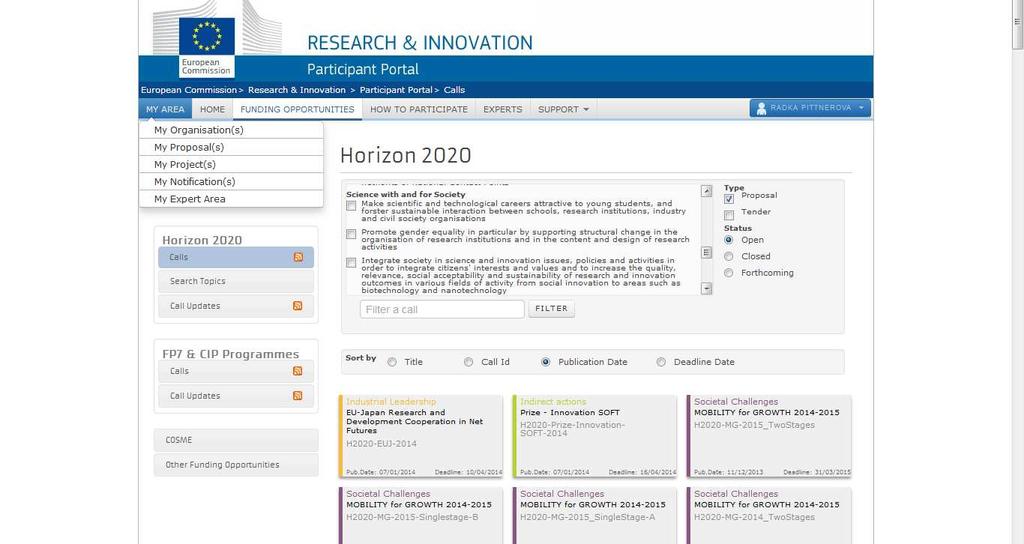Click topic list scroll up arrow
Viewport: 1024px width, 544px height.
click(x=706, y=191)
